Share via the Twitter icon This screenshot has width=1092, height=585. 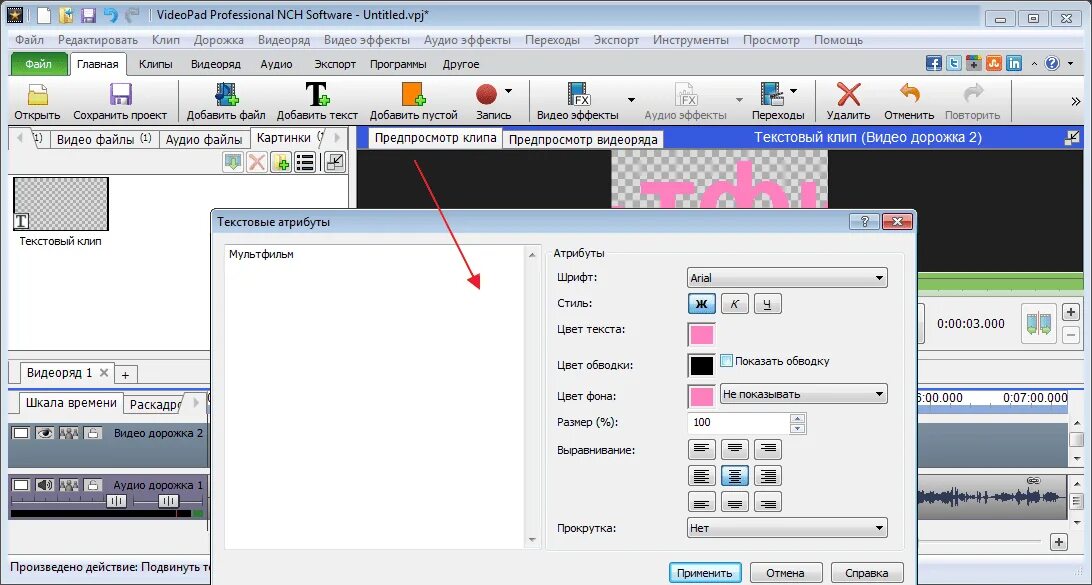coord(953,63)
